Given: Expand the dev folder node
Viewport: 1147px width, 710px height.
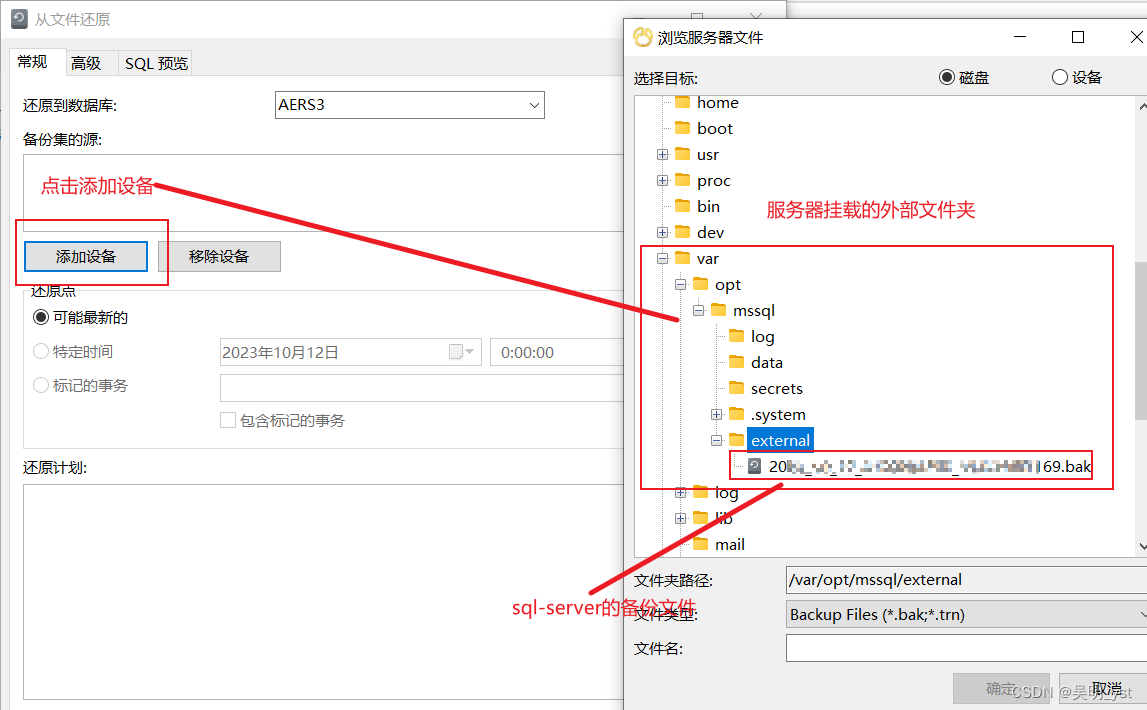Looking at the screenshot, I should [x=663, y=232].
